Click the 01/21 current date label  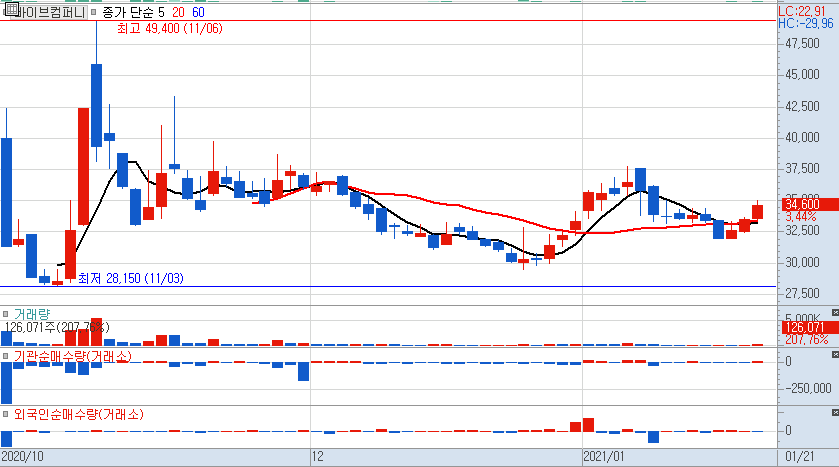[x=800, y=457]
